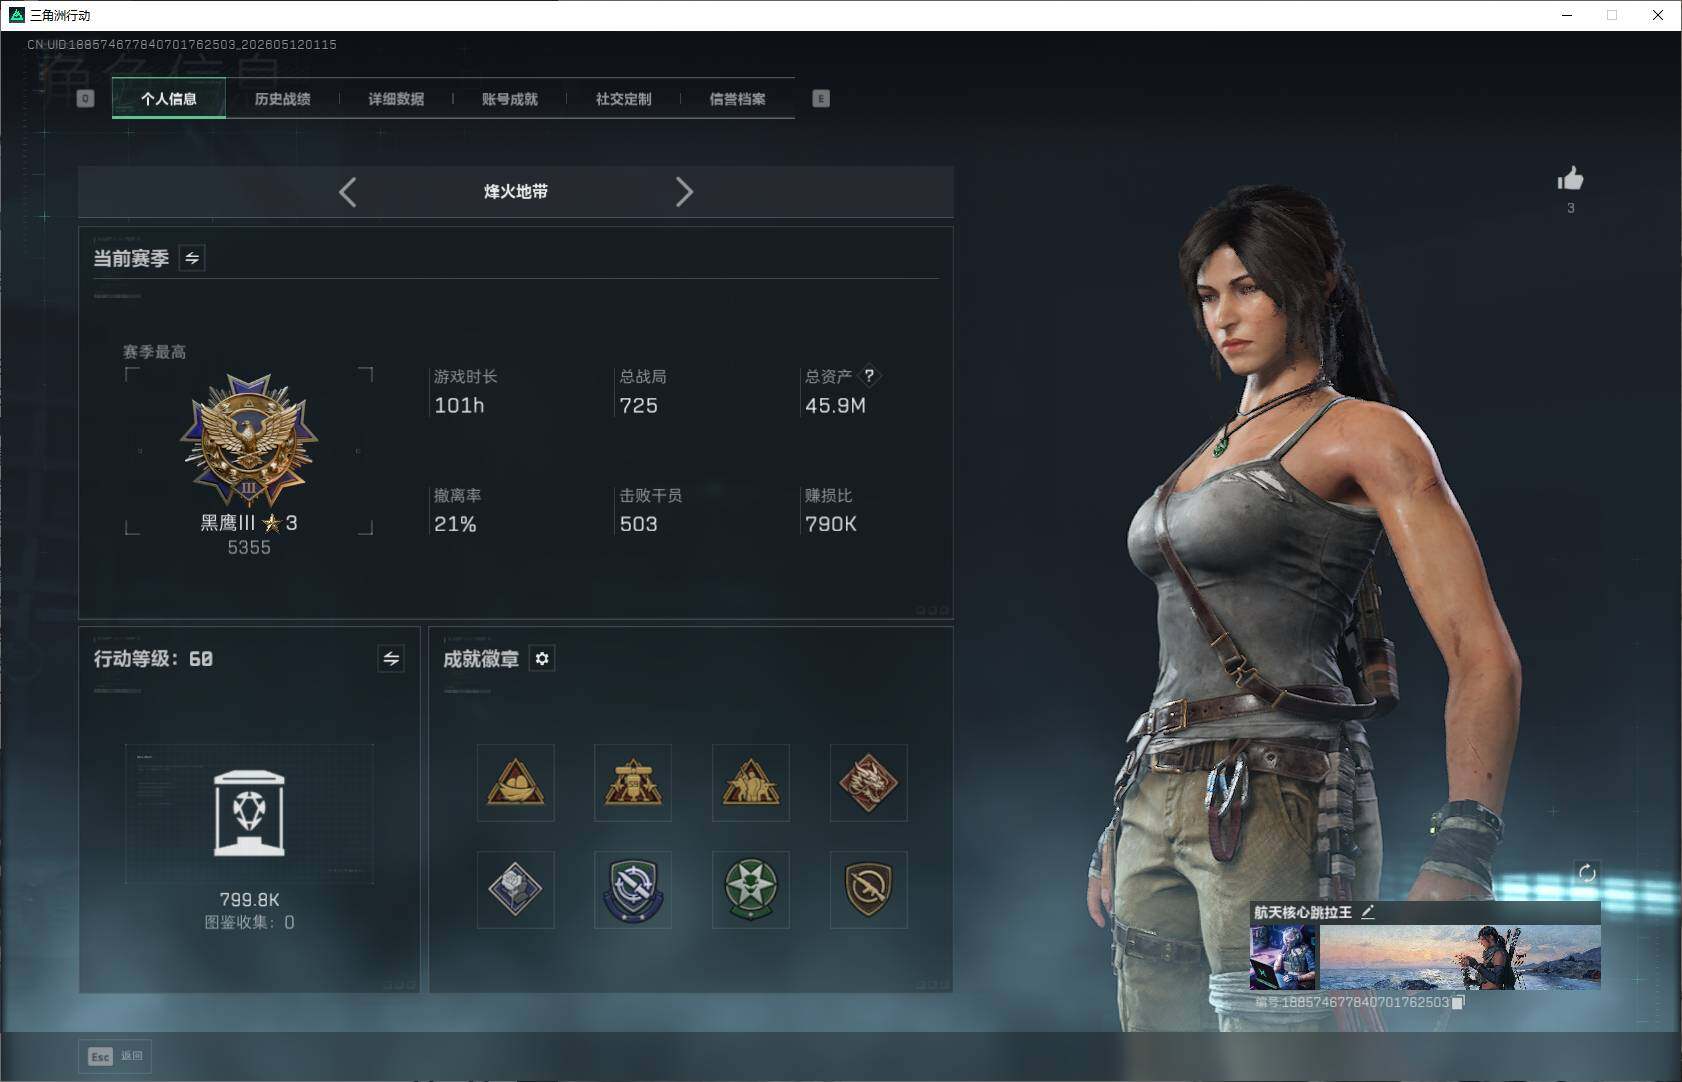Select the green circle star badge
1682x1082 pixels.
pos(751,890)
